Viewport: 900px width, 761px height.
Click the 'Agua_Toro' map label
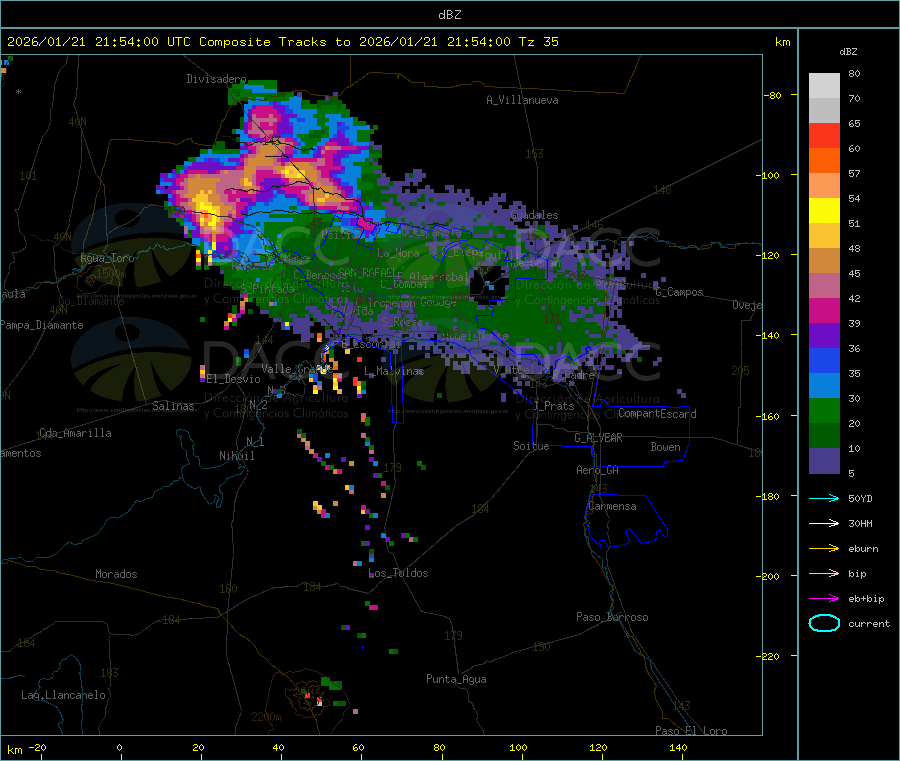(x=107, y=258)
